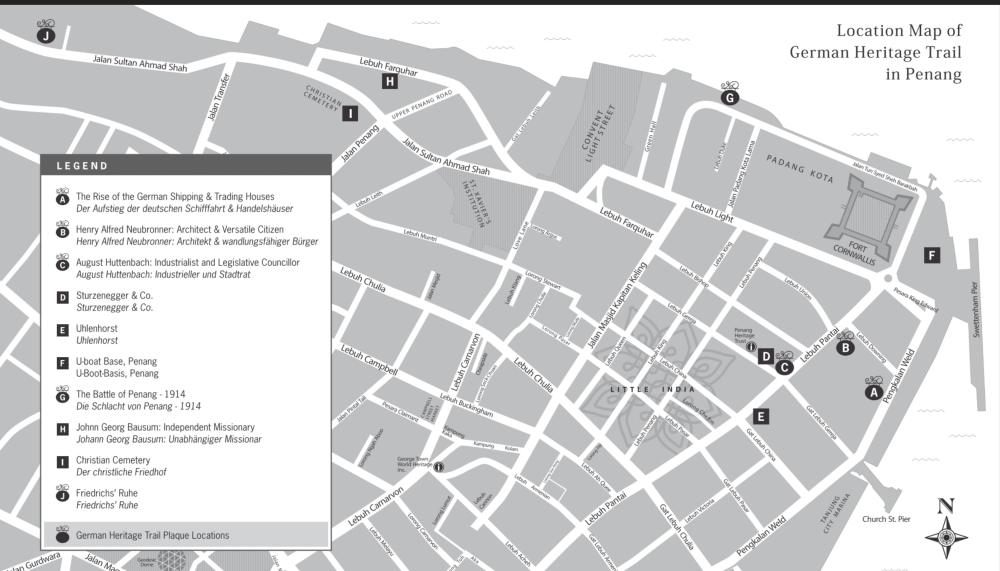The image size is (1000, 571).
Task: Click the English 'Sturzenegger & Co.' legend entry
Action: [x=114, y=295]
